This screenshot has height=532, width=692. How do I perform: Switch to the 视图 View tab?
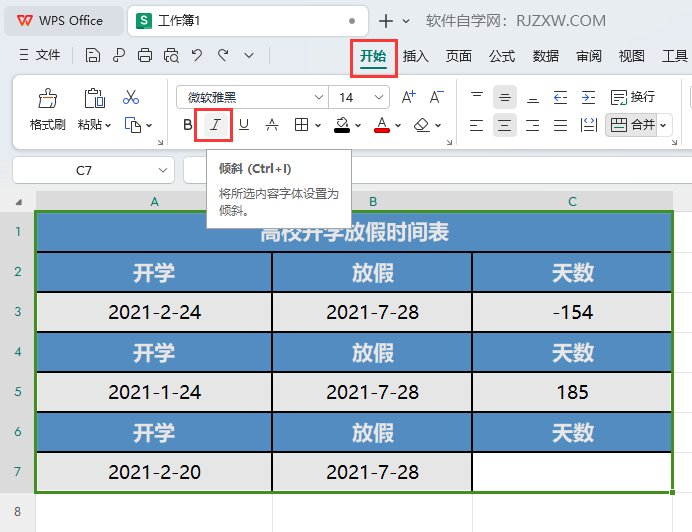[632, 56]
